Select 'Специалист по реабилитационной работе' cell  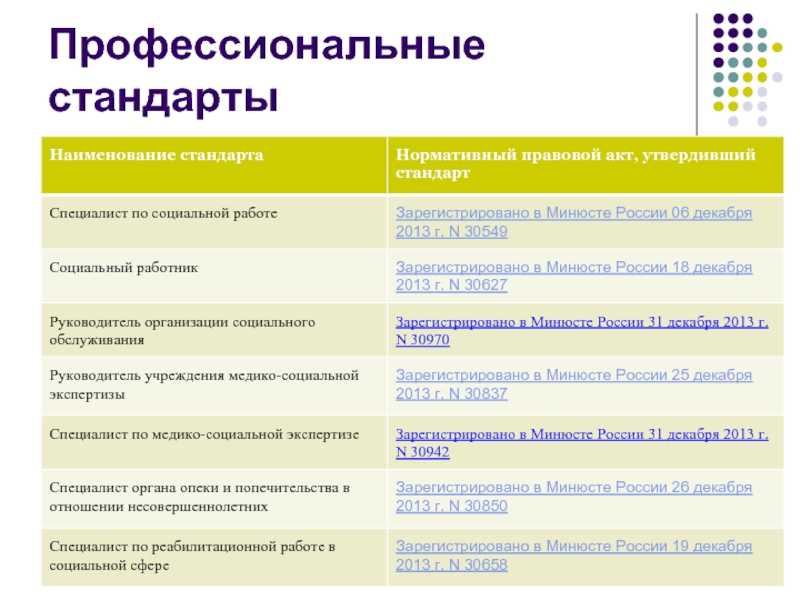214,557
